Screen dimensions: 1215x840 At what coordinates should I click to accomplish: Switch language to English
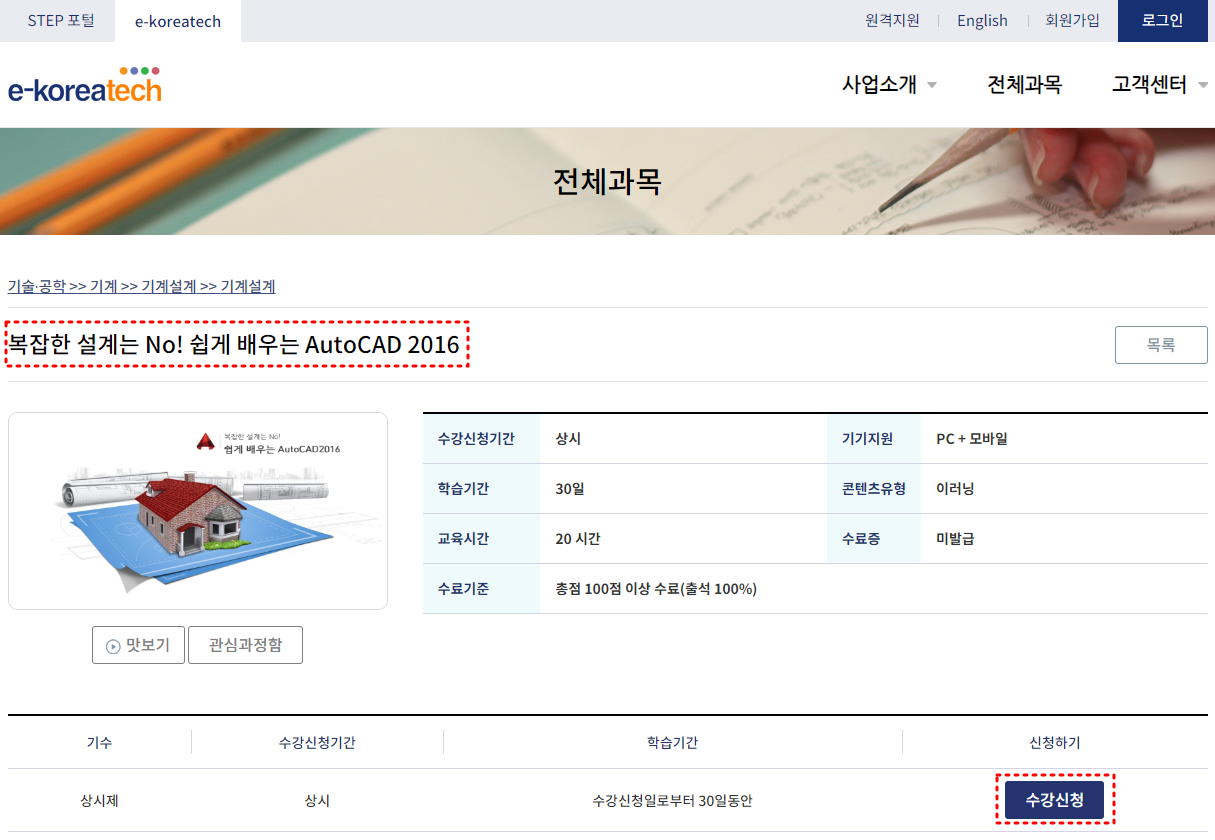tap(982, 20)
